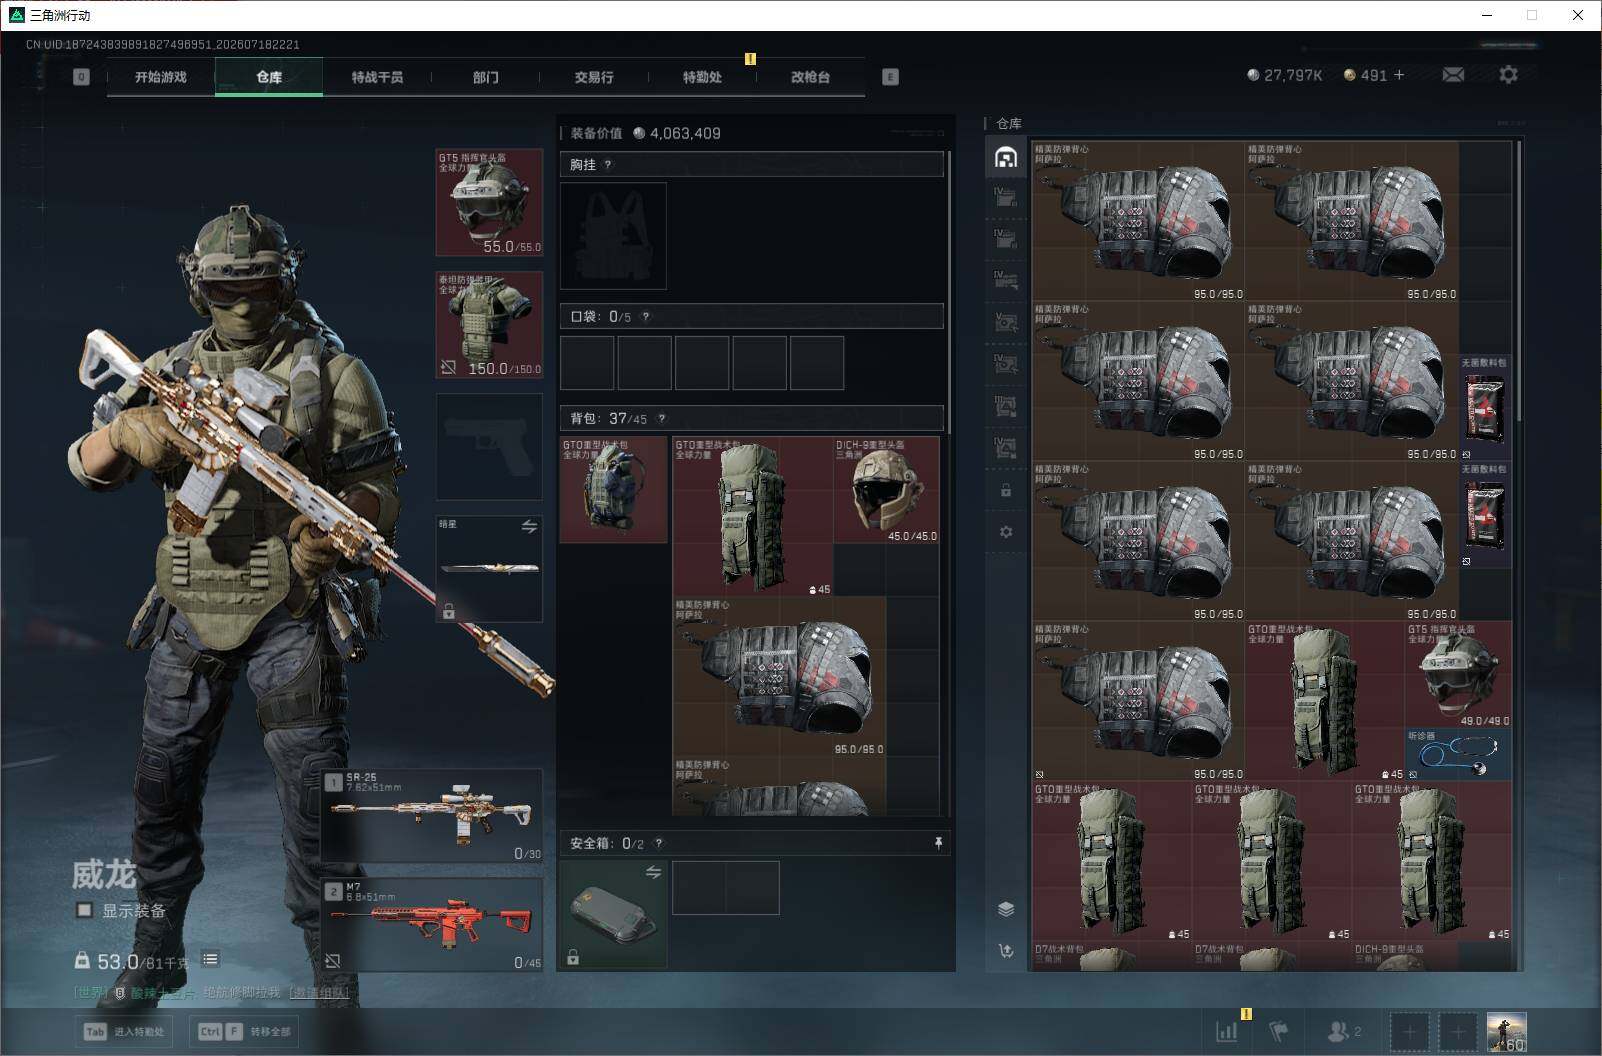Select the 听诊器 stethoscope item in the warehouse
The width and height of the screenshot is (1602, 1056).
tap(1459, 754)
